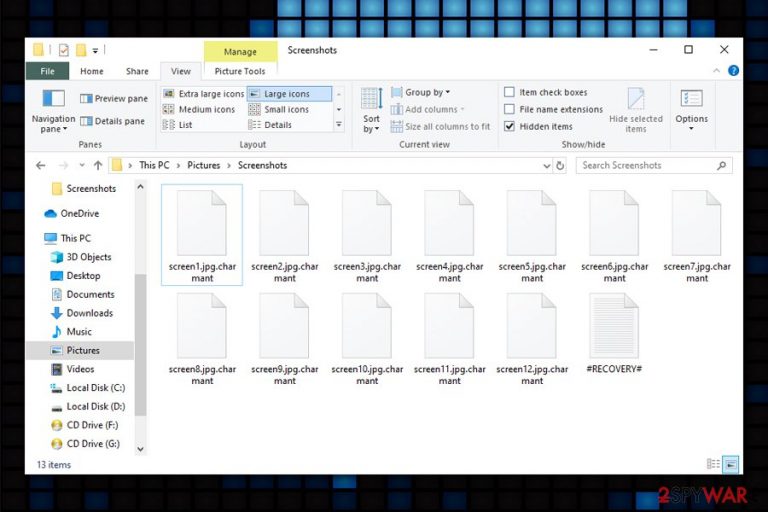Open the File tab

[x=48, y=71]
